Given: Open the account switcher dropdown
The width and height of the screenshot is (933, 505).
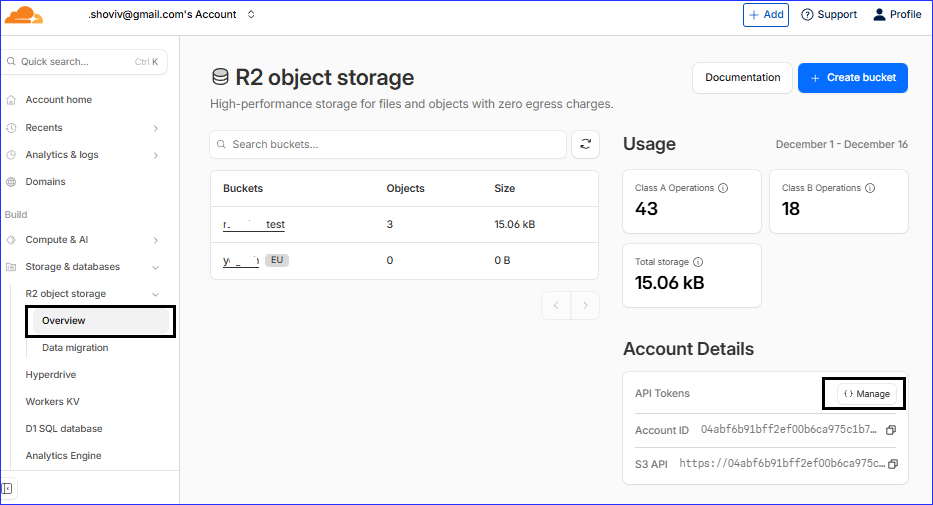Looking at the screenshot, I should 251,15.
